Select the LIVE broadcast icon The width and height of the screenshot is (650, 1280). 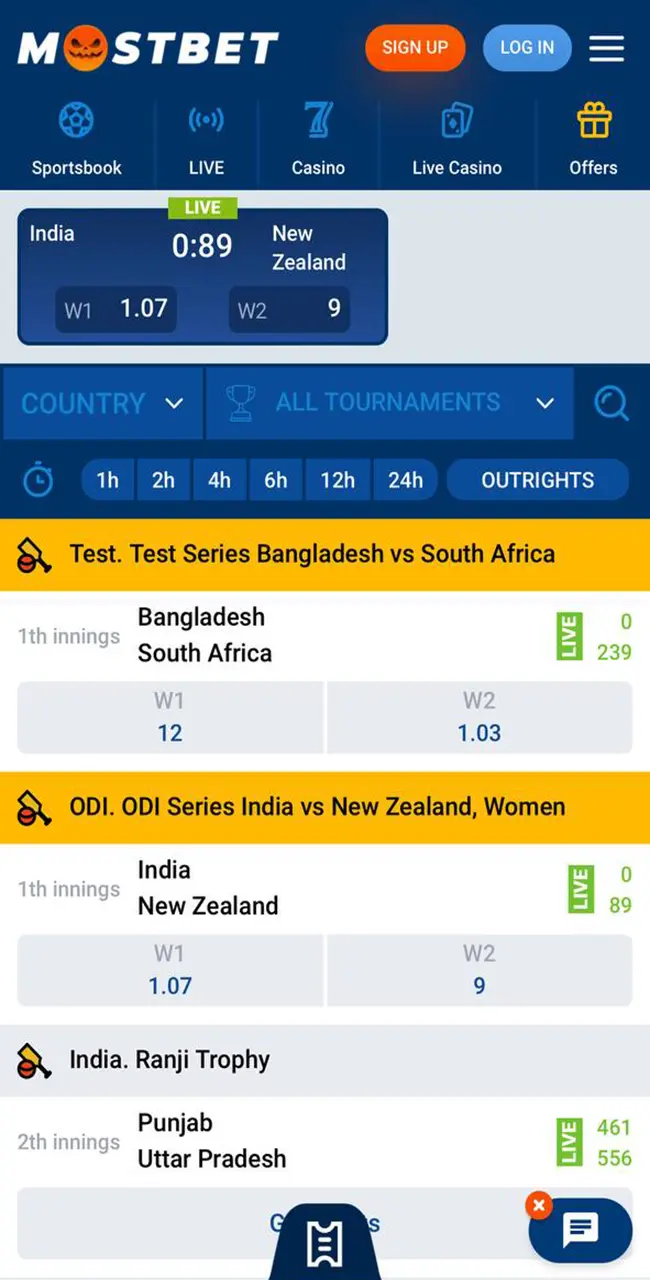[205, 118]
